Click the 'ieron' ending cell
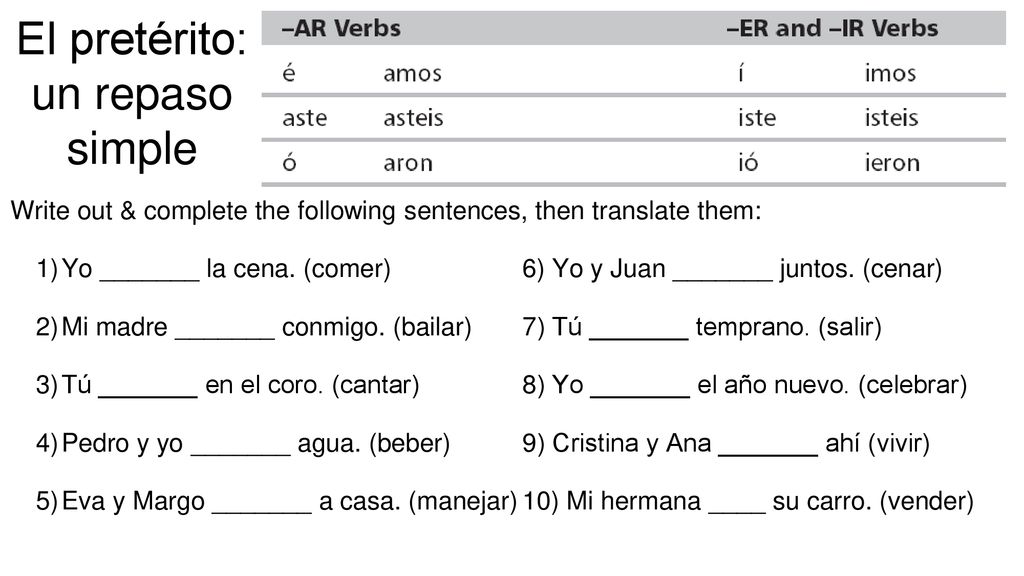1024x576 pixels. 892,163
